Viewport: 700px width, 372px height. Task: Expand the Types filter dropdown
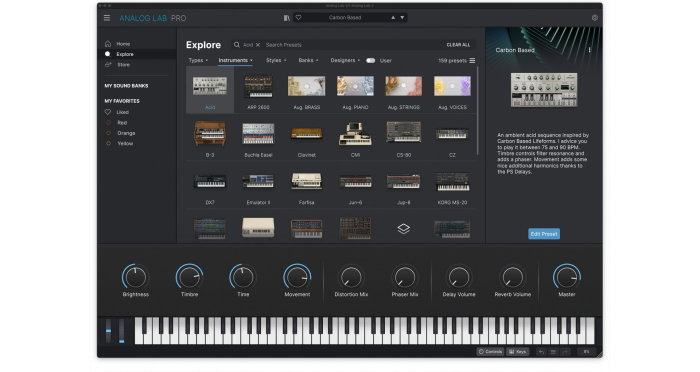198,60
